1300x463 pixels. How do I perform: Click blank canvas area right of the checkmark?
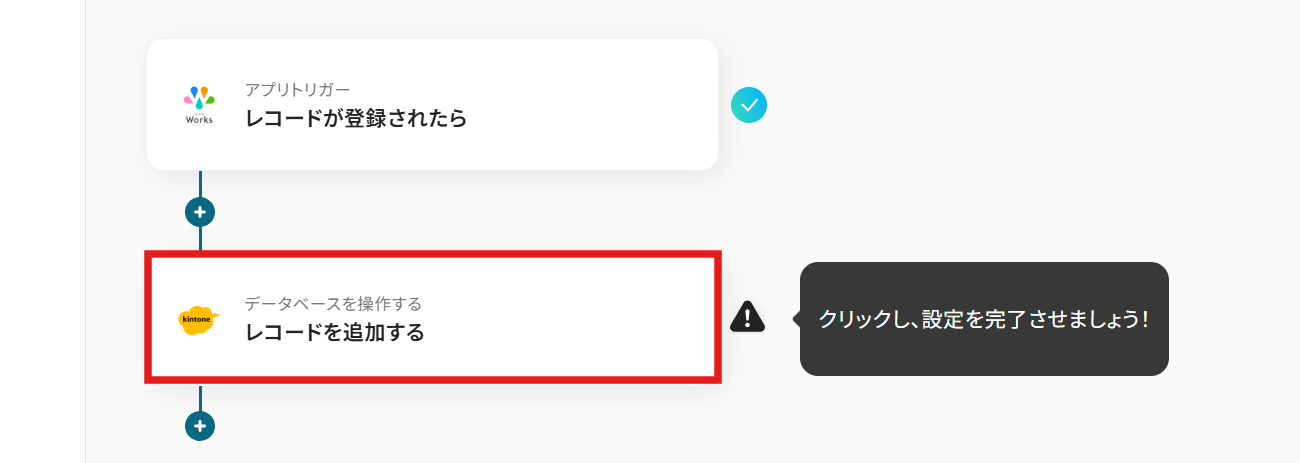(x=1000, y=104)
